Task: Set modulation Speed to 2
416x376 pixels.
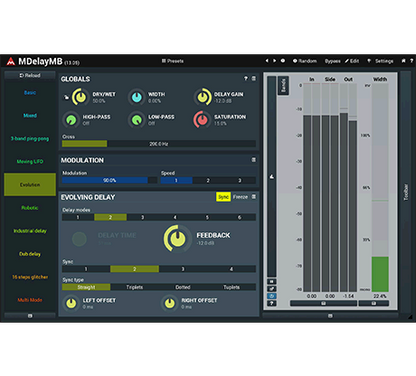Action: pyautogui.click(x=208, y=180)
